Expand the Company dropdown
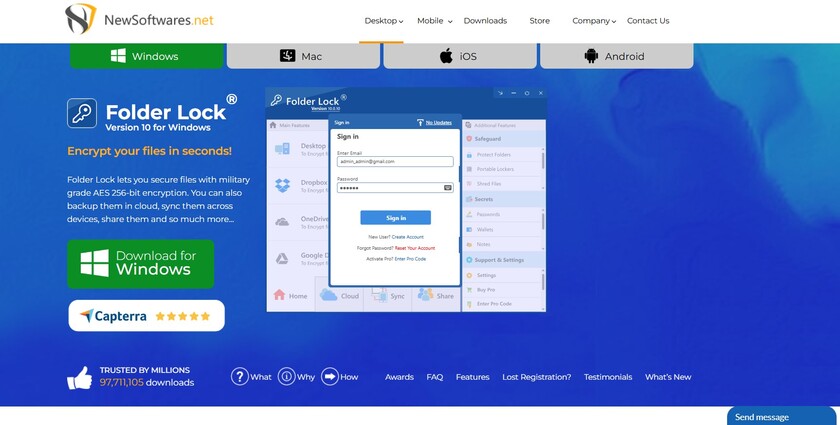840x425 pixels. click(594, 21)
